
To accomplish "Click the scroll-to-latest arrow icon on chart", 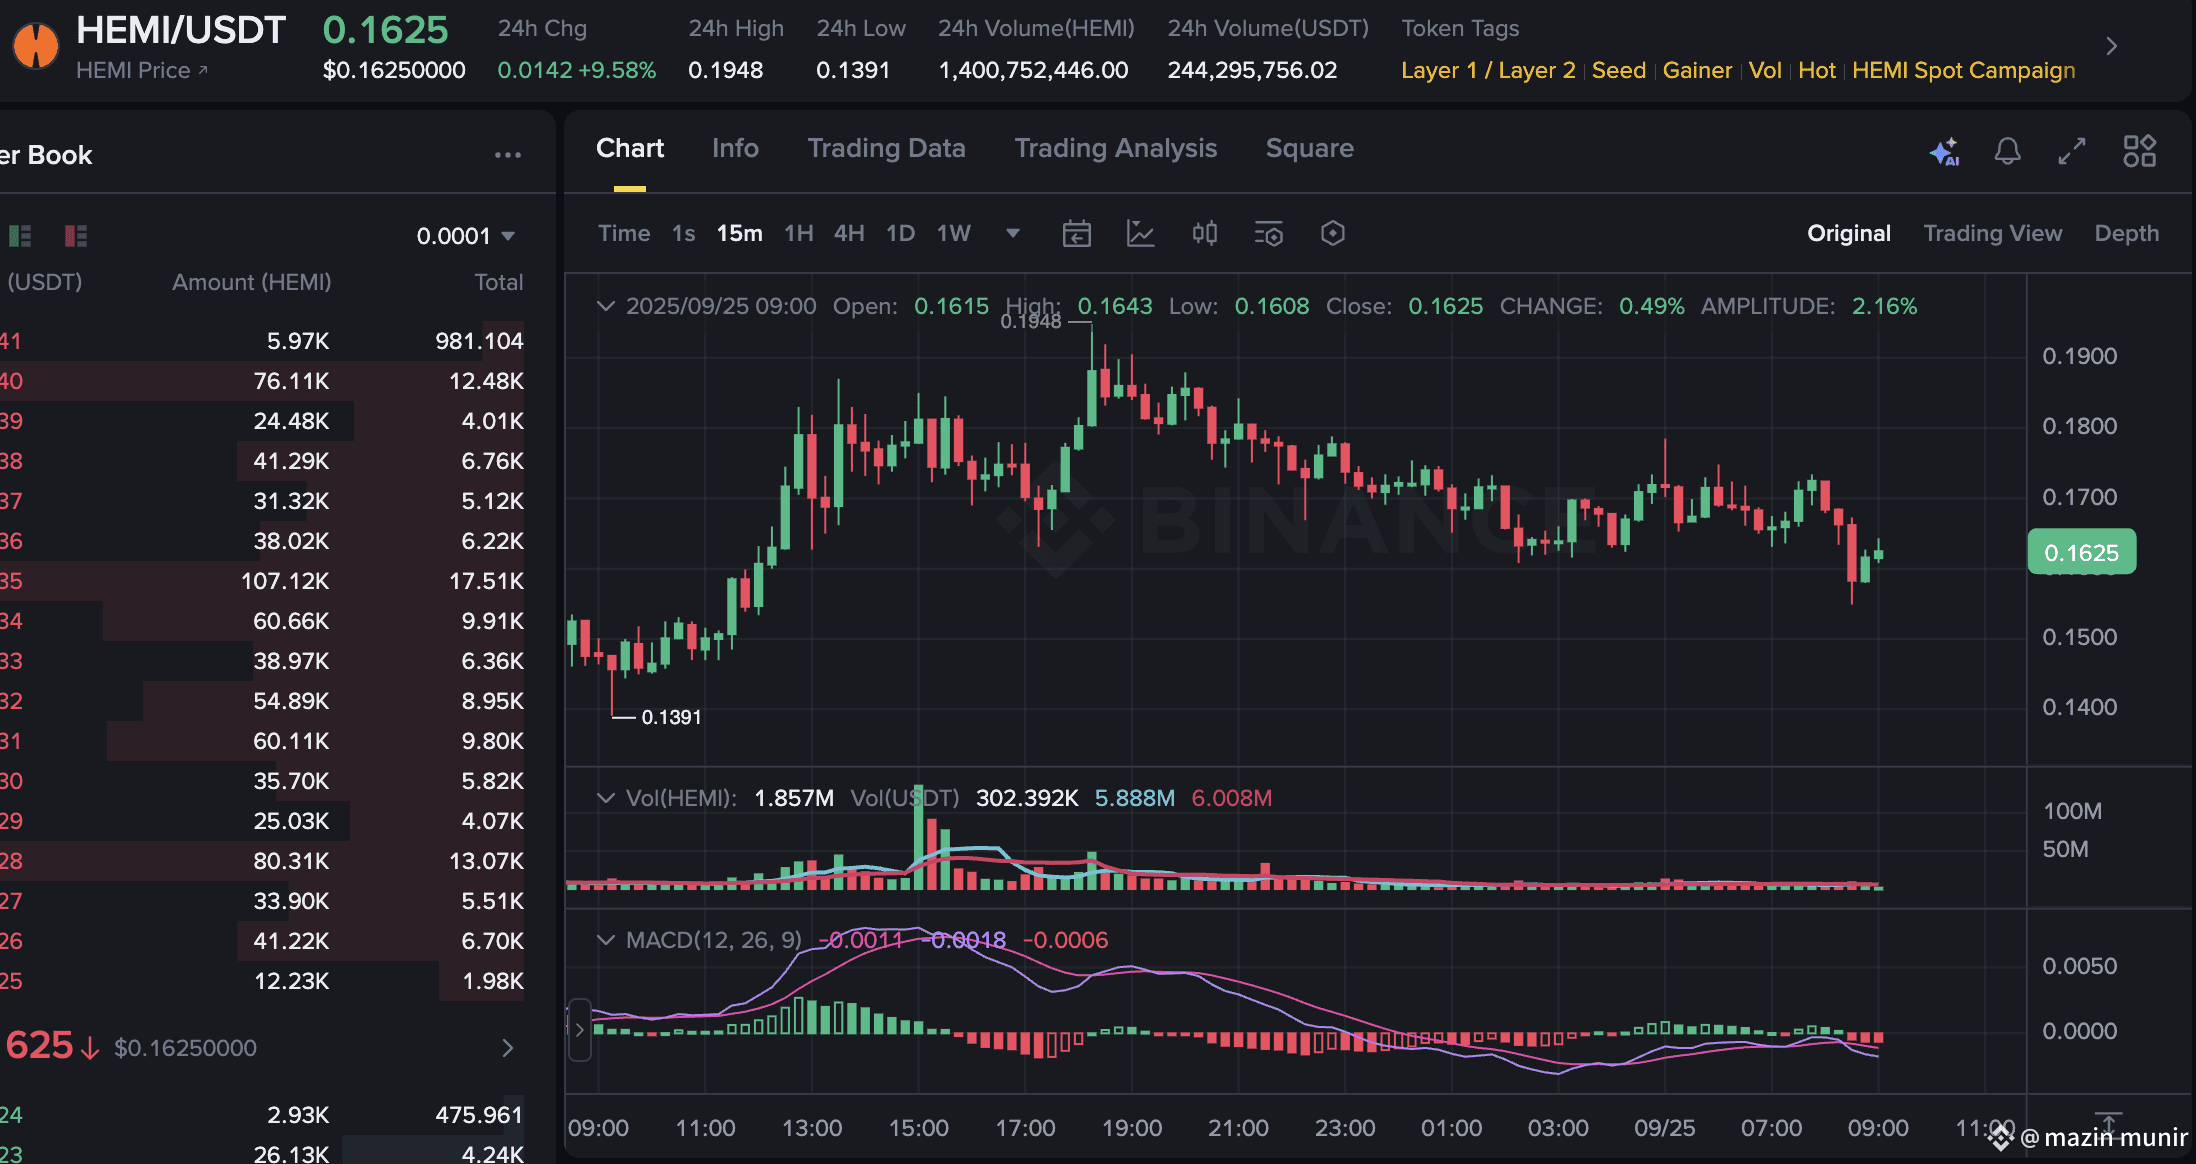I will 2108,1123.
